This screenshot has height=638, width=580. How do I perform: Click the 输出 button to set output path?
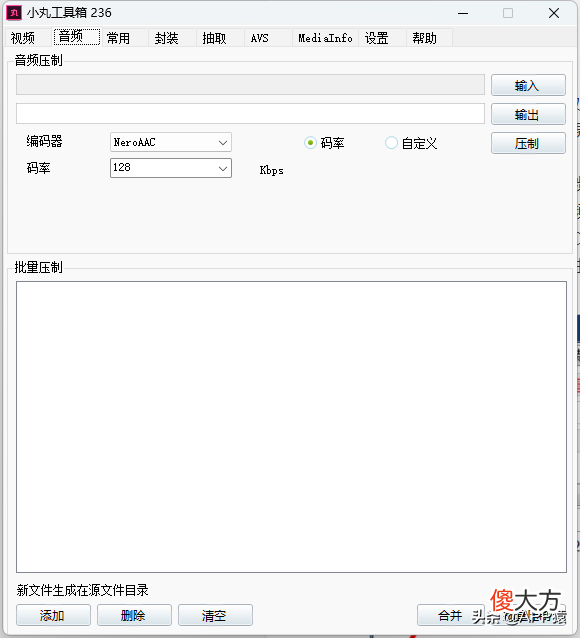528,114
